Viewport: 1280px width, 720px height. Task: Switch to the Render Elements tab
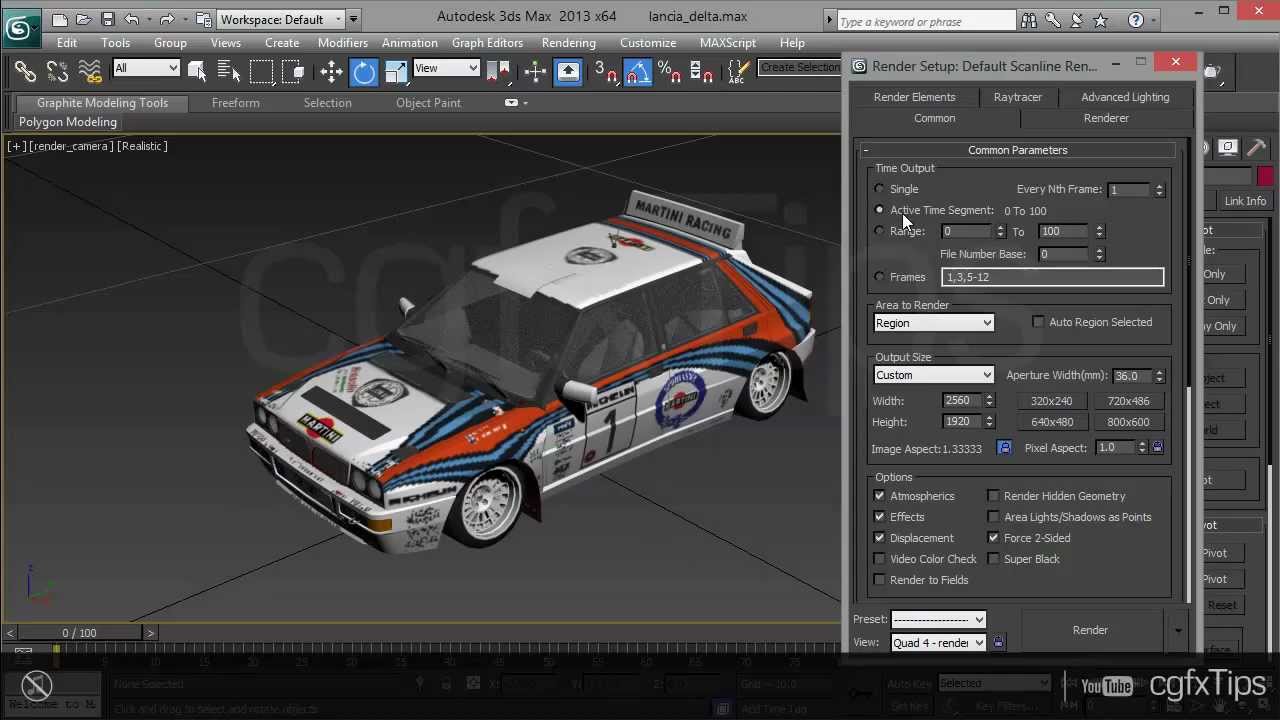[x=914, y=97]
